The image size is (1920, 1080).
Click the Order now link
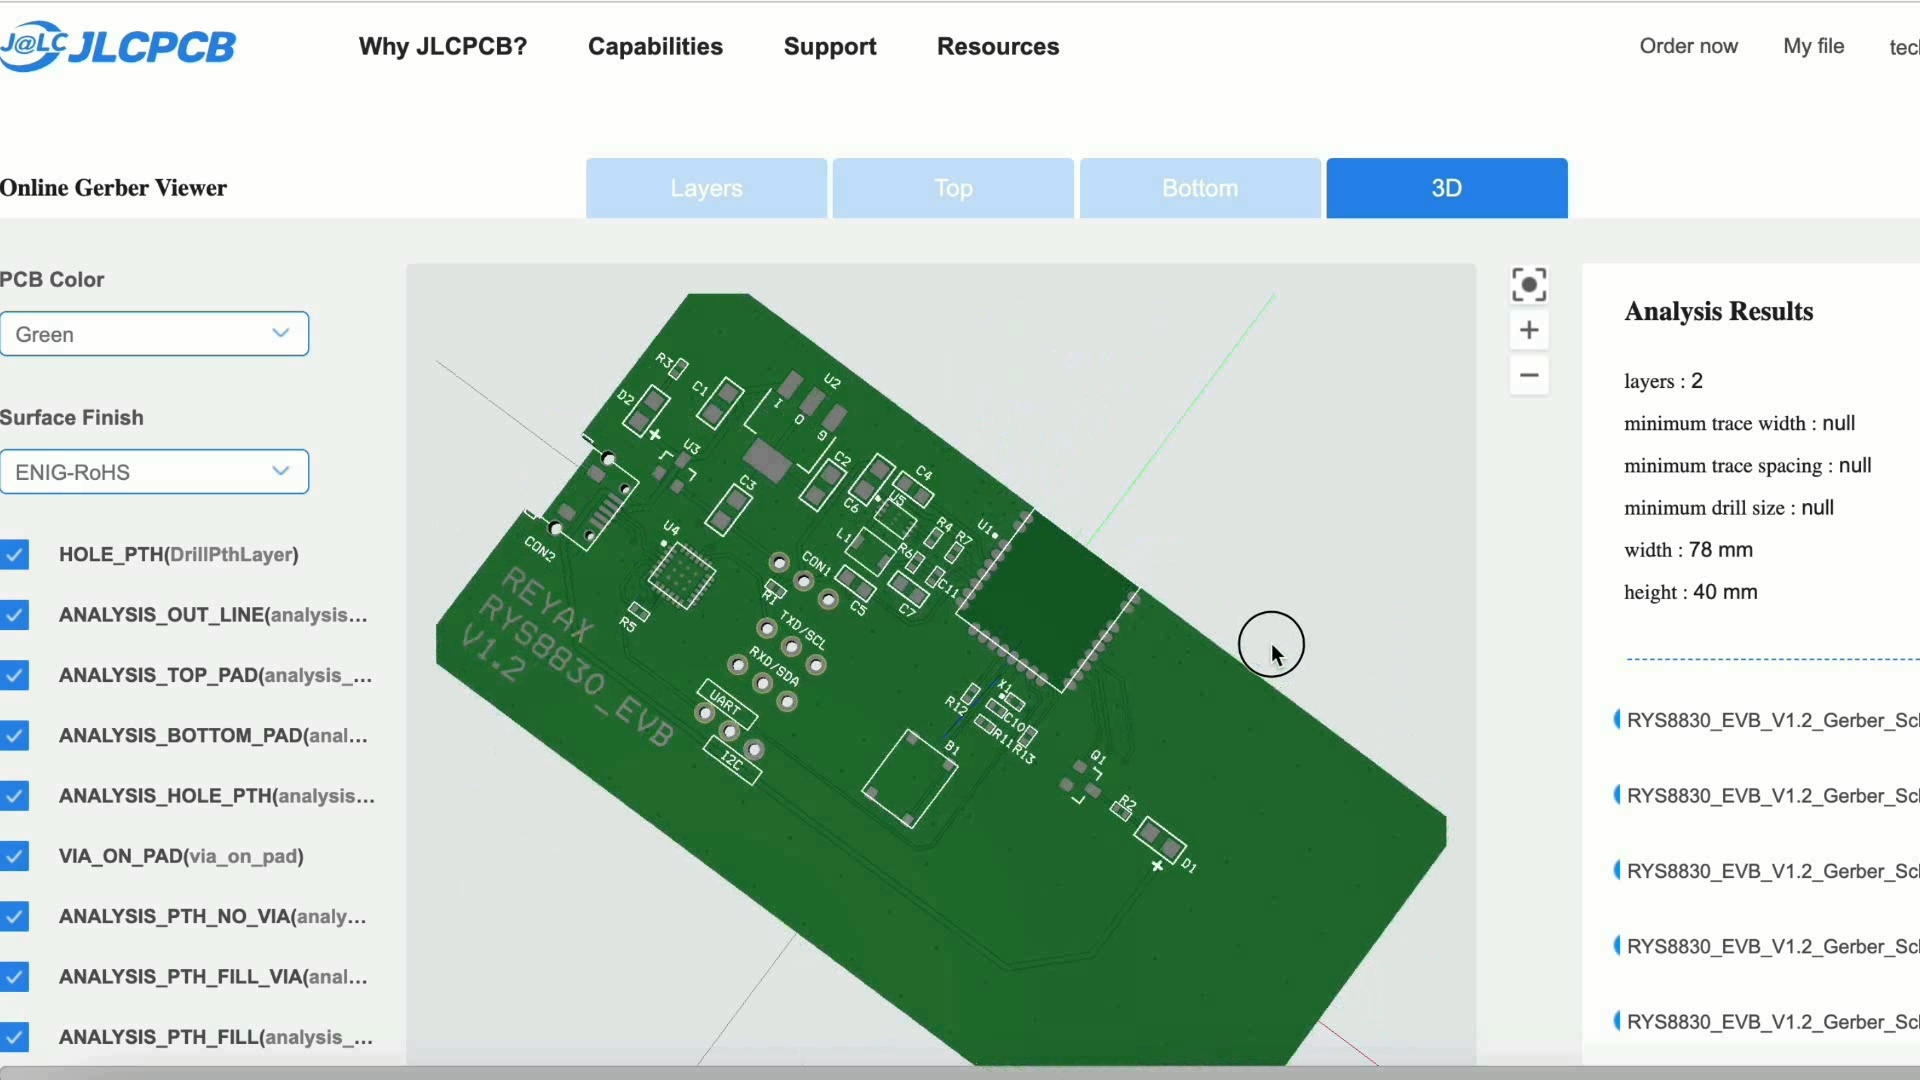1689,46
